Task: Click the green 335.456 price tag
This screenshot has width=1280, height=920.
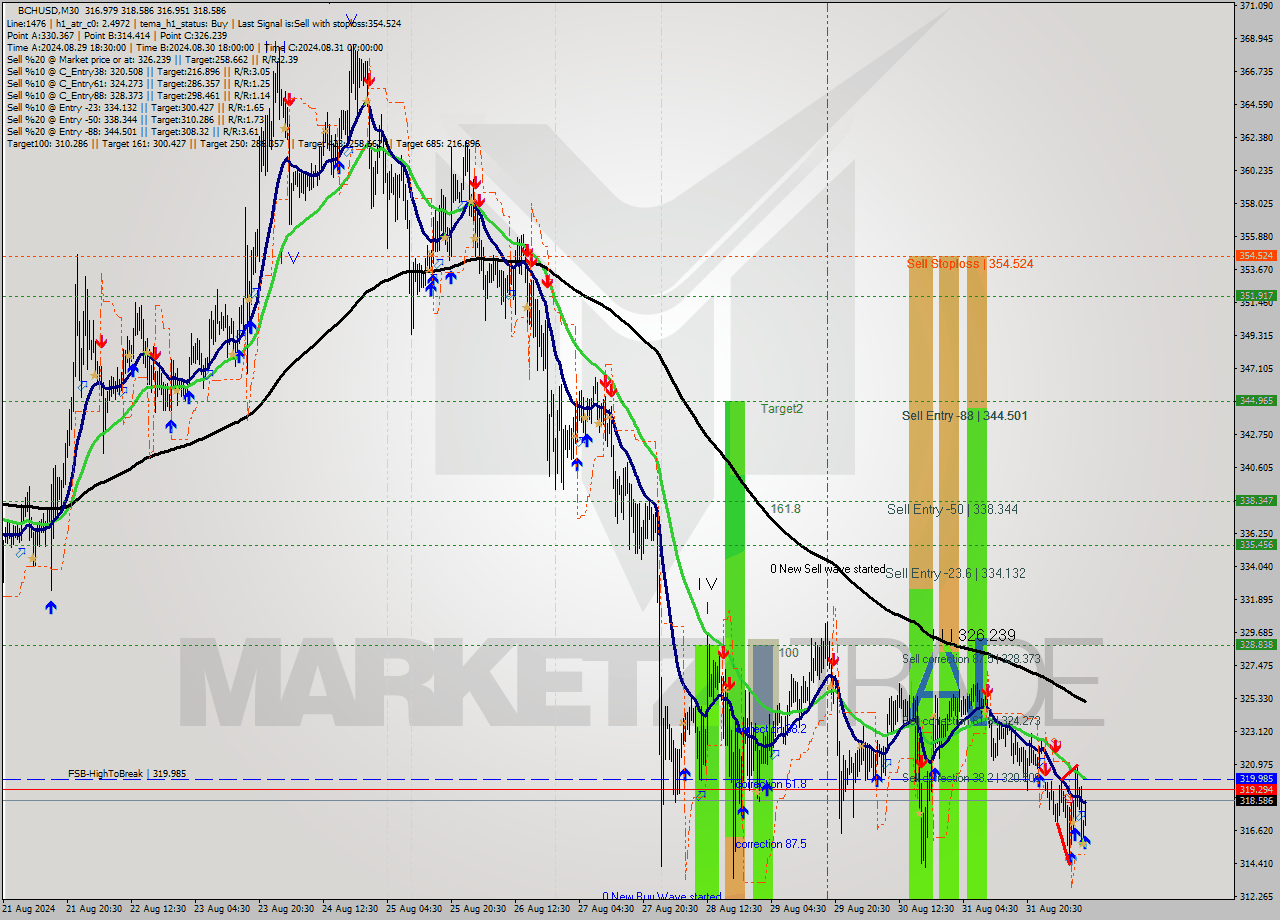Action: (x=1256, y=545)
